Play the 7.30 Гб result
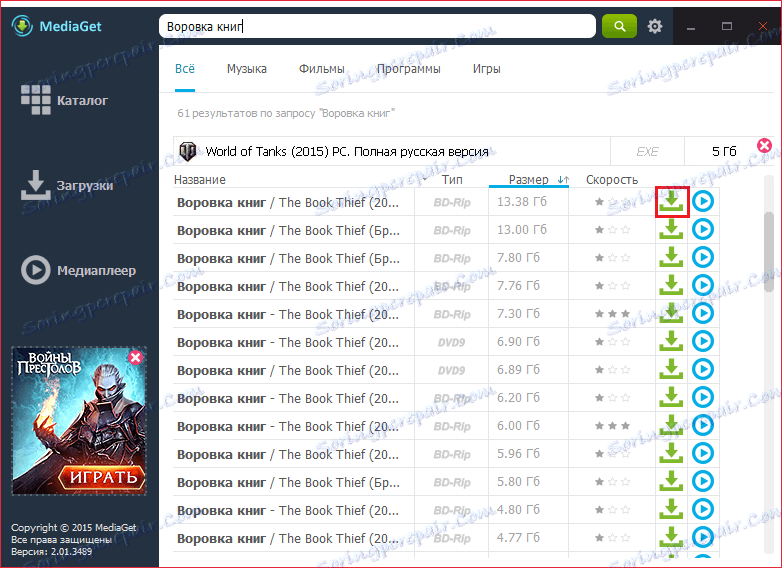782x568 pixels. 703,313
